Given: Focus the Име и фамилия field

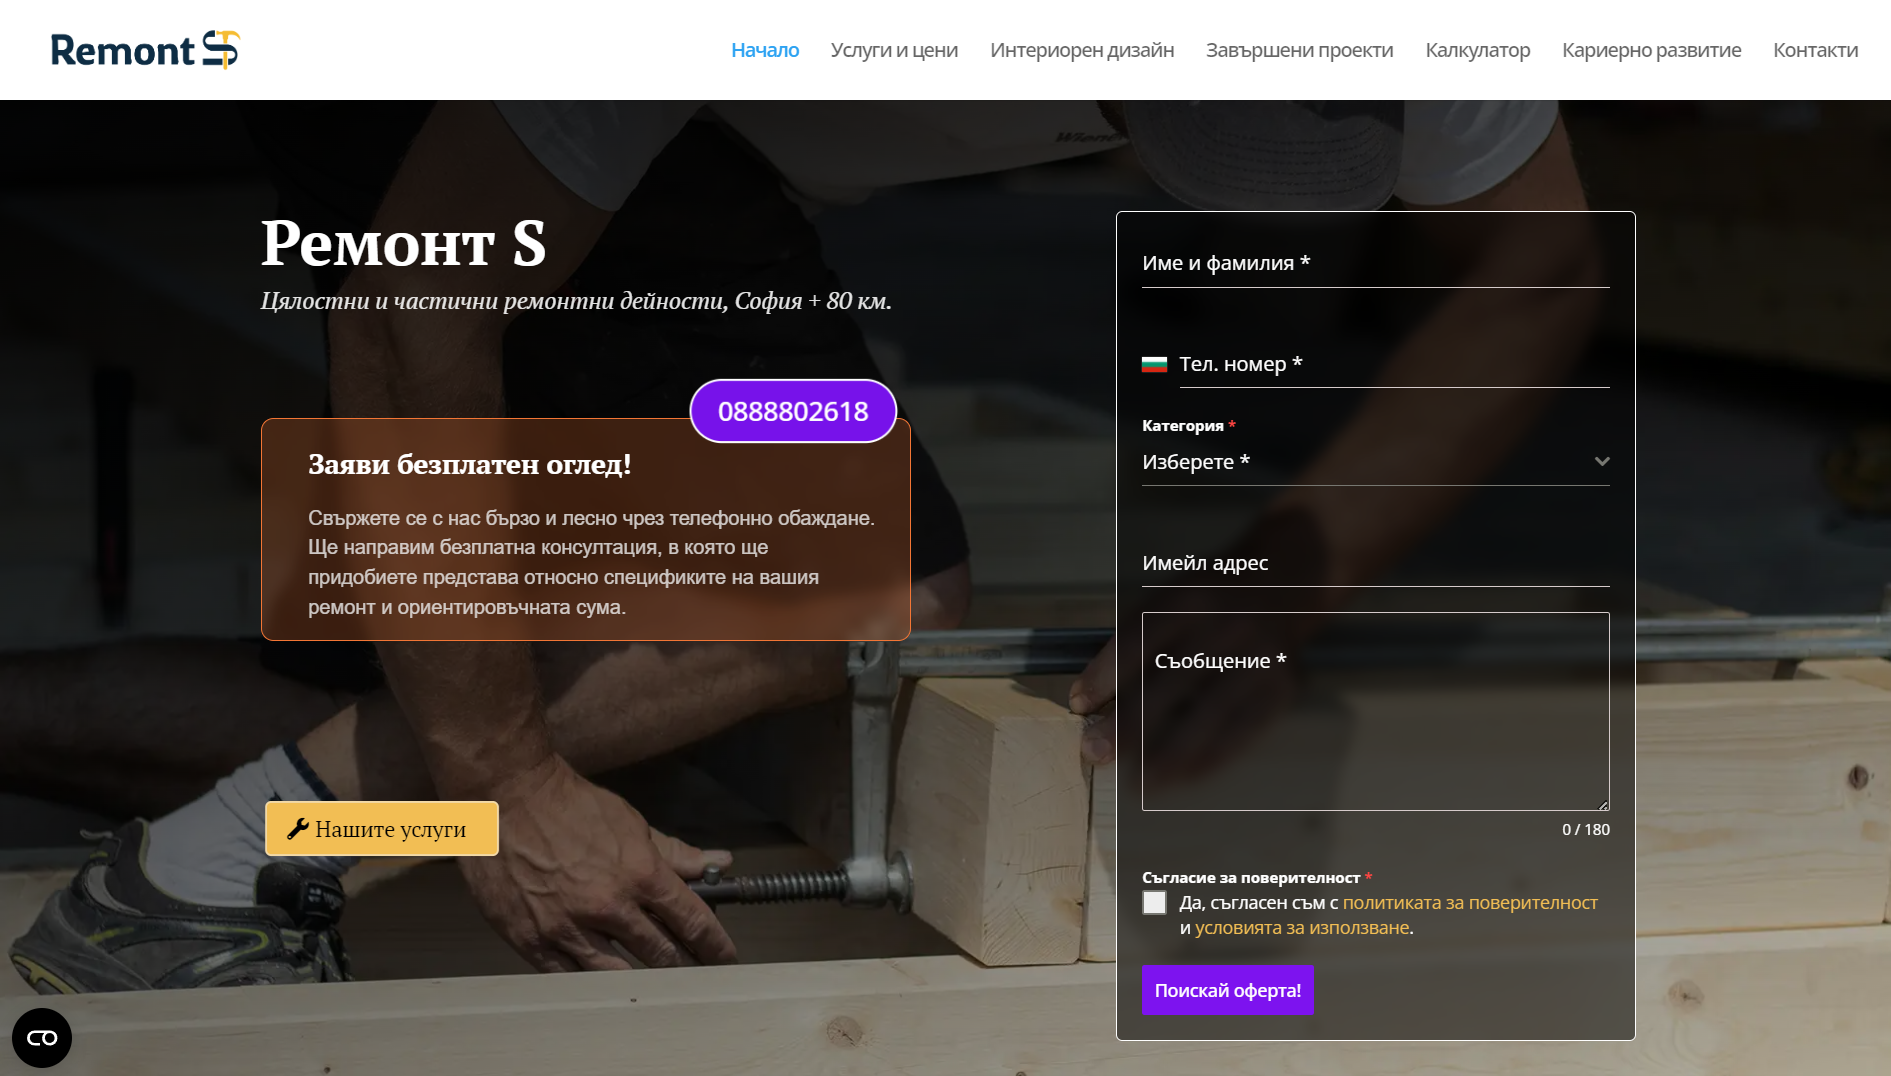Looking at the screenshot, I should pyautogui.click(x=1376, y=264).
